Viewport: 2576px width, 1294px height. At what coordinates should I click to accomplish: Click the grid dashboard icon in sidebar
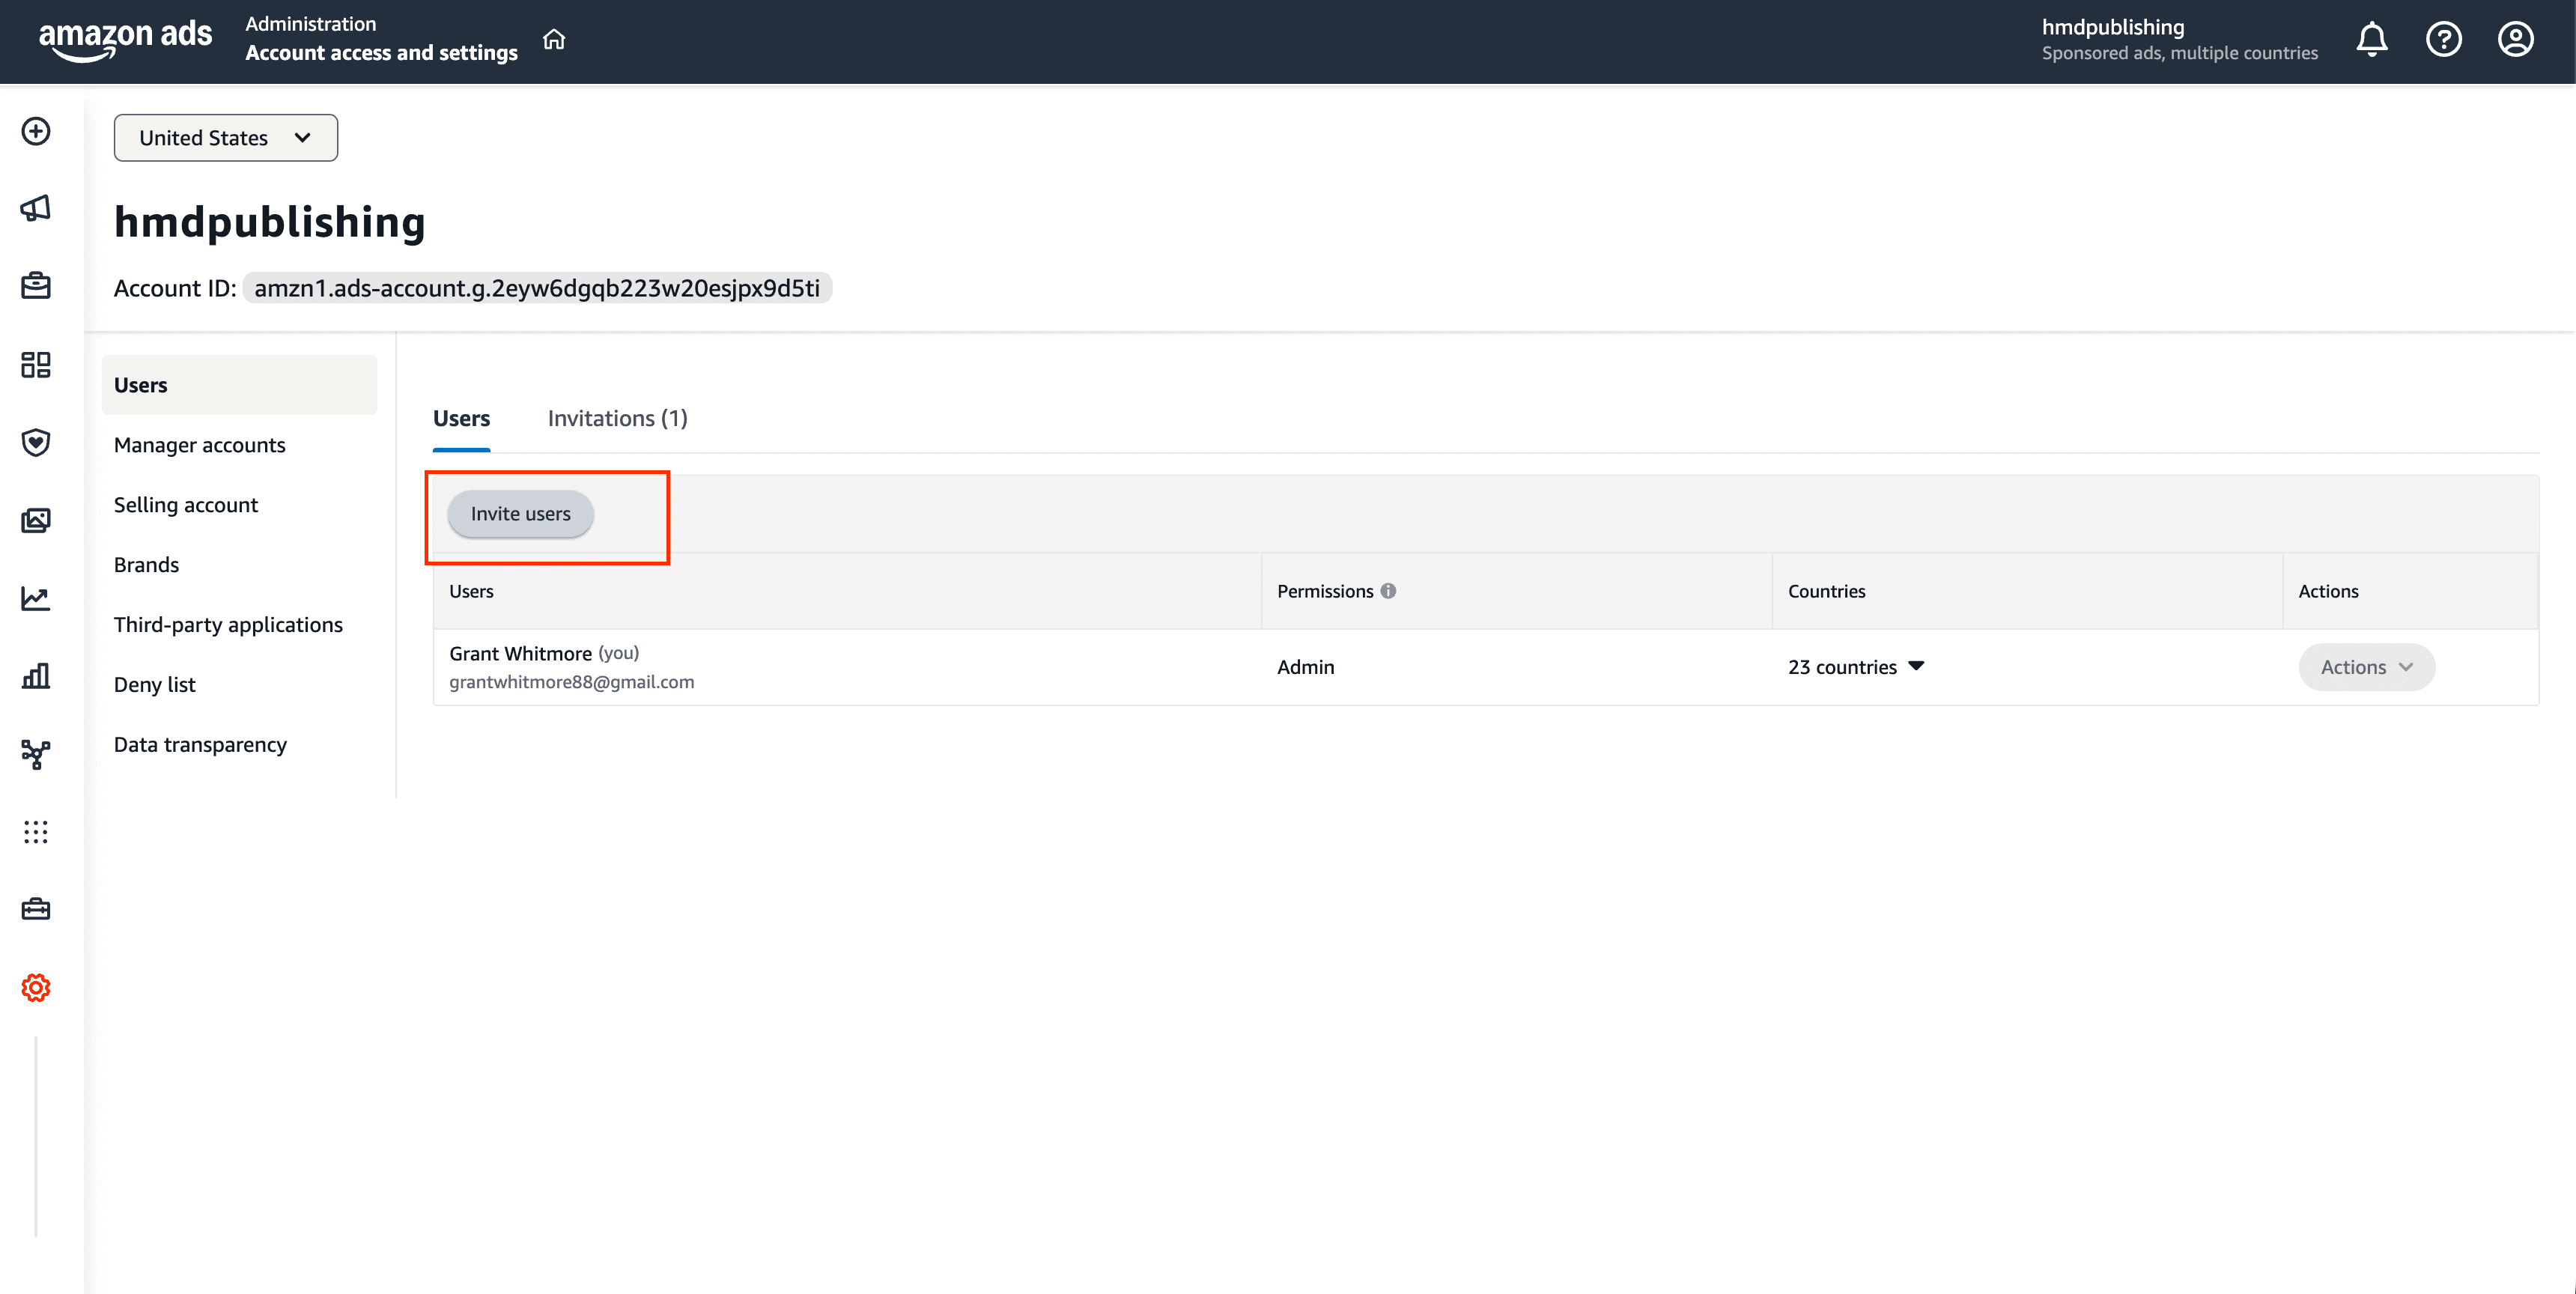[x=36, y=366]
